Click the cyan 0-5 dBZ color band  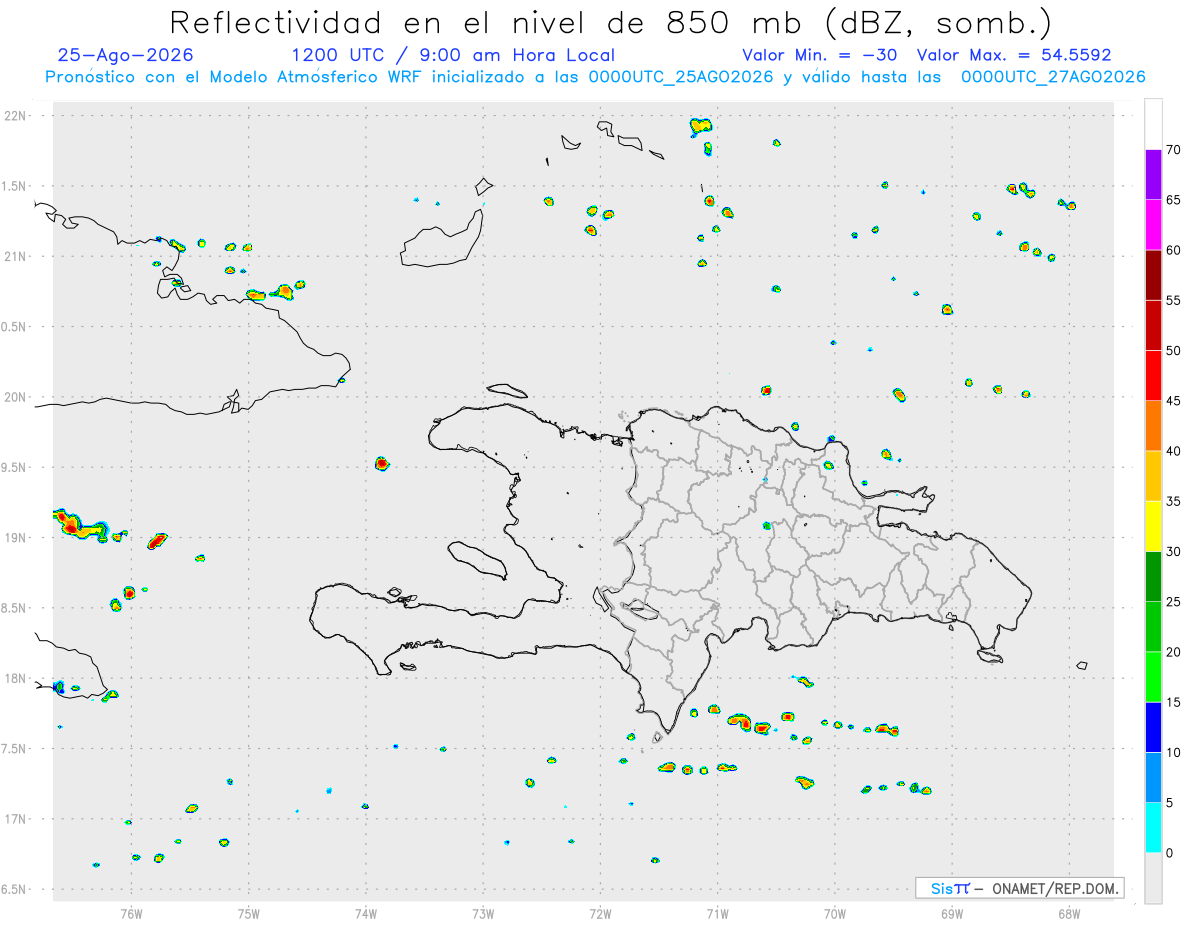coord(1153,828)
